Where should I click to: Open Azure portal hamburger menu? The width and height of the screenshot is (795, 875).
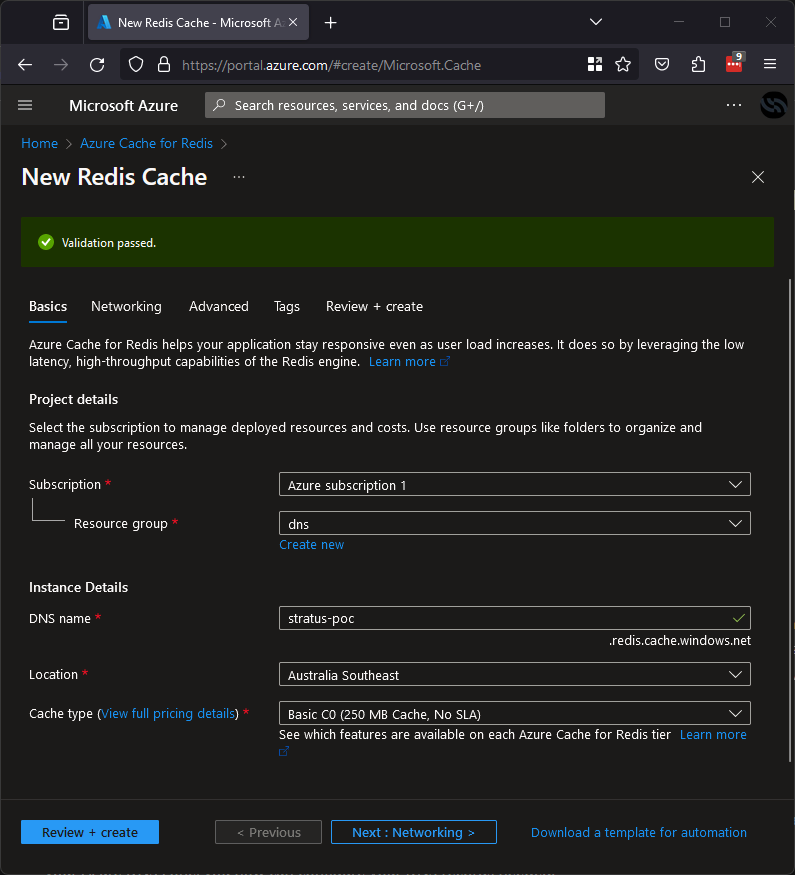click(25, 105)
